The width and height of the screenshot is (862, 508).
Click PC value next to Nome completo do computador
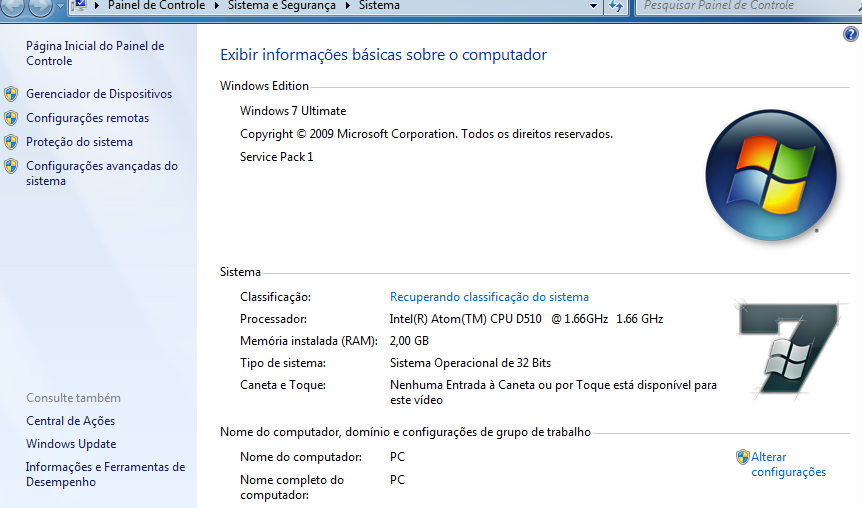(x=397, y=480)
